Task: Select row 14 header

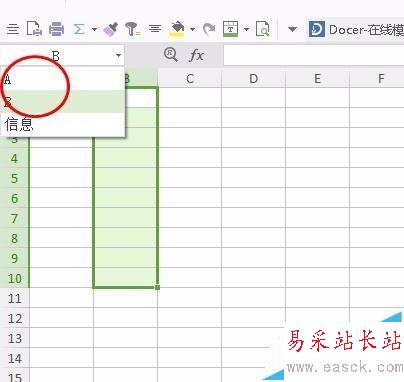Action: pyautogui.click(x=14, y=358)
